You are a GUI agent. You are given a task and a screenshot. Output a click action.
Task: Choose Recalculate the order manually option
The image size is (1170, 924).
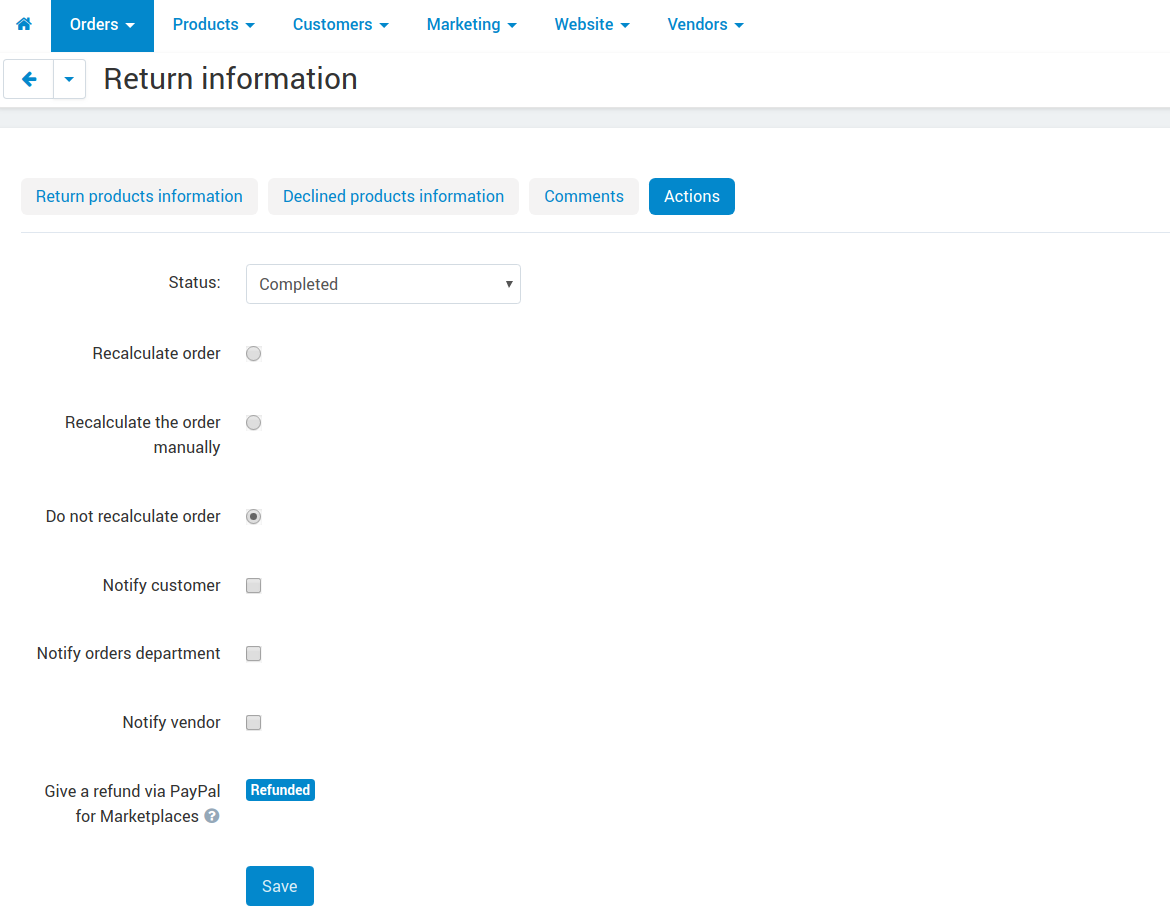click(254, 422)
